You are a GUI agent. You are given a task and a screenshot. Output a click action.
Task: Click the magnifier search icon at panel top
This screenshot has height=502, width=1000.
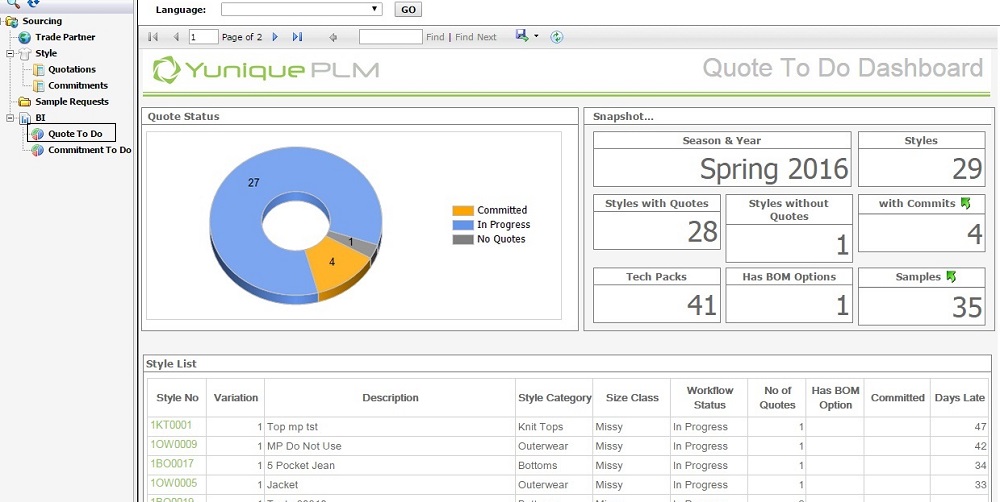pos(13,3)
